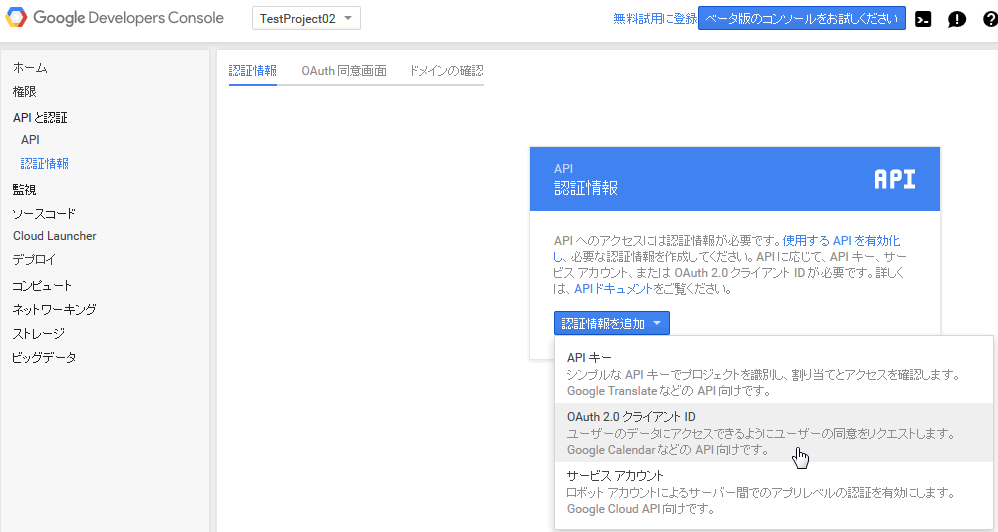Viewport: 998px width, 532px height.
Task: Open the 使用する API を有効化 link
Action: point(841,241)
